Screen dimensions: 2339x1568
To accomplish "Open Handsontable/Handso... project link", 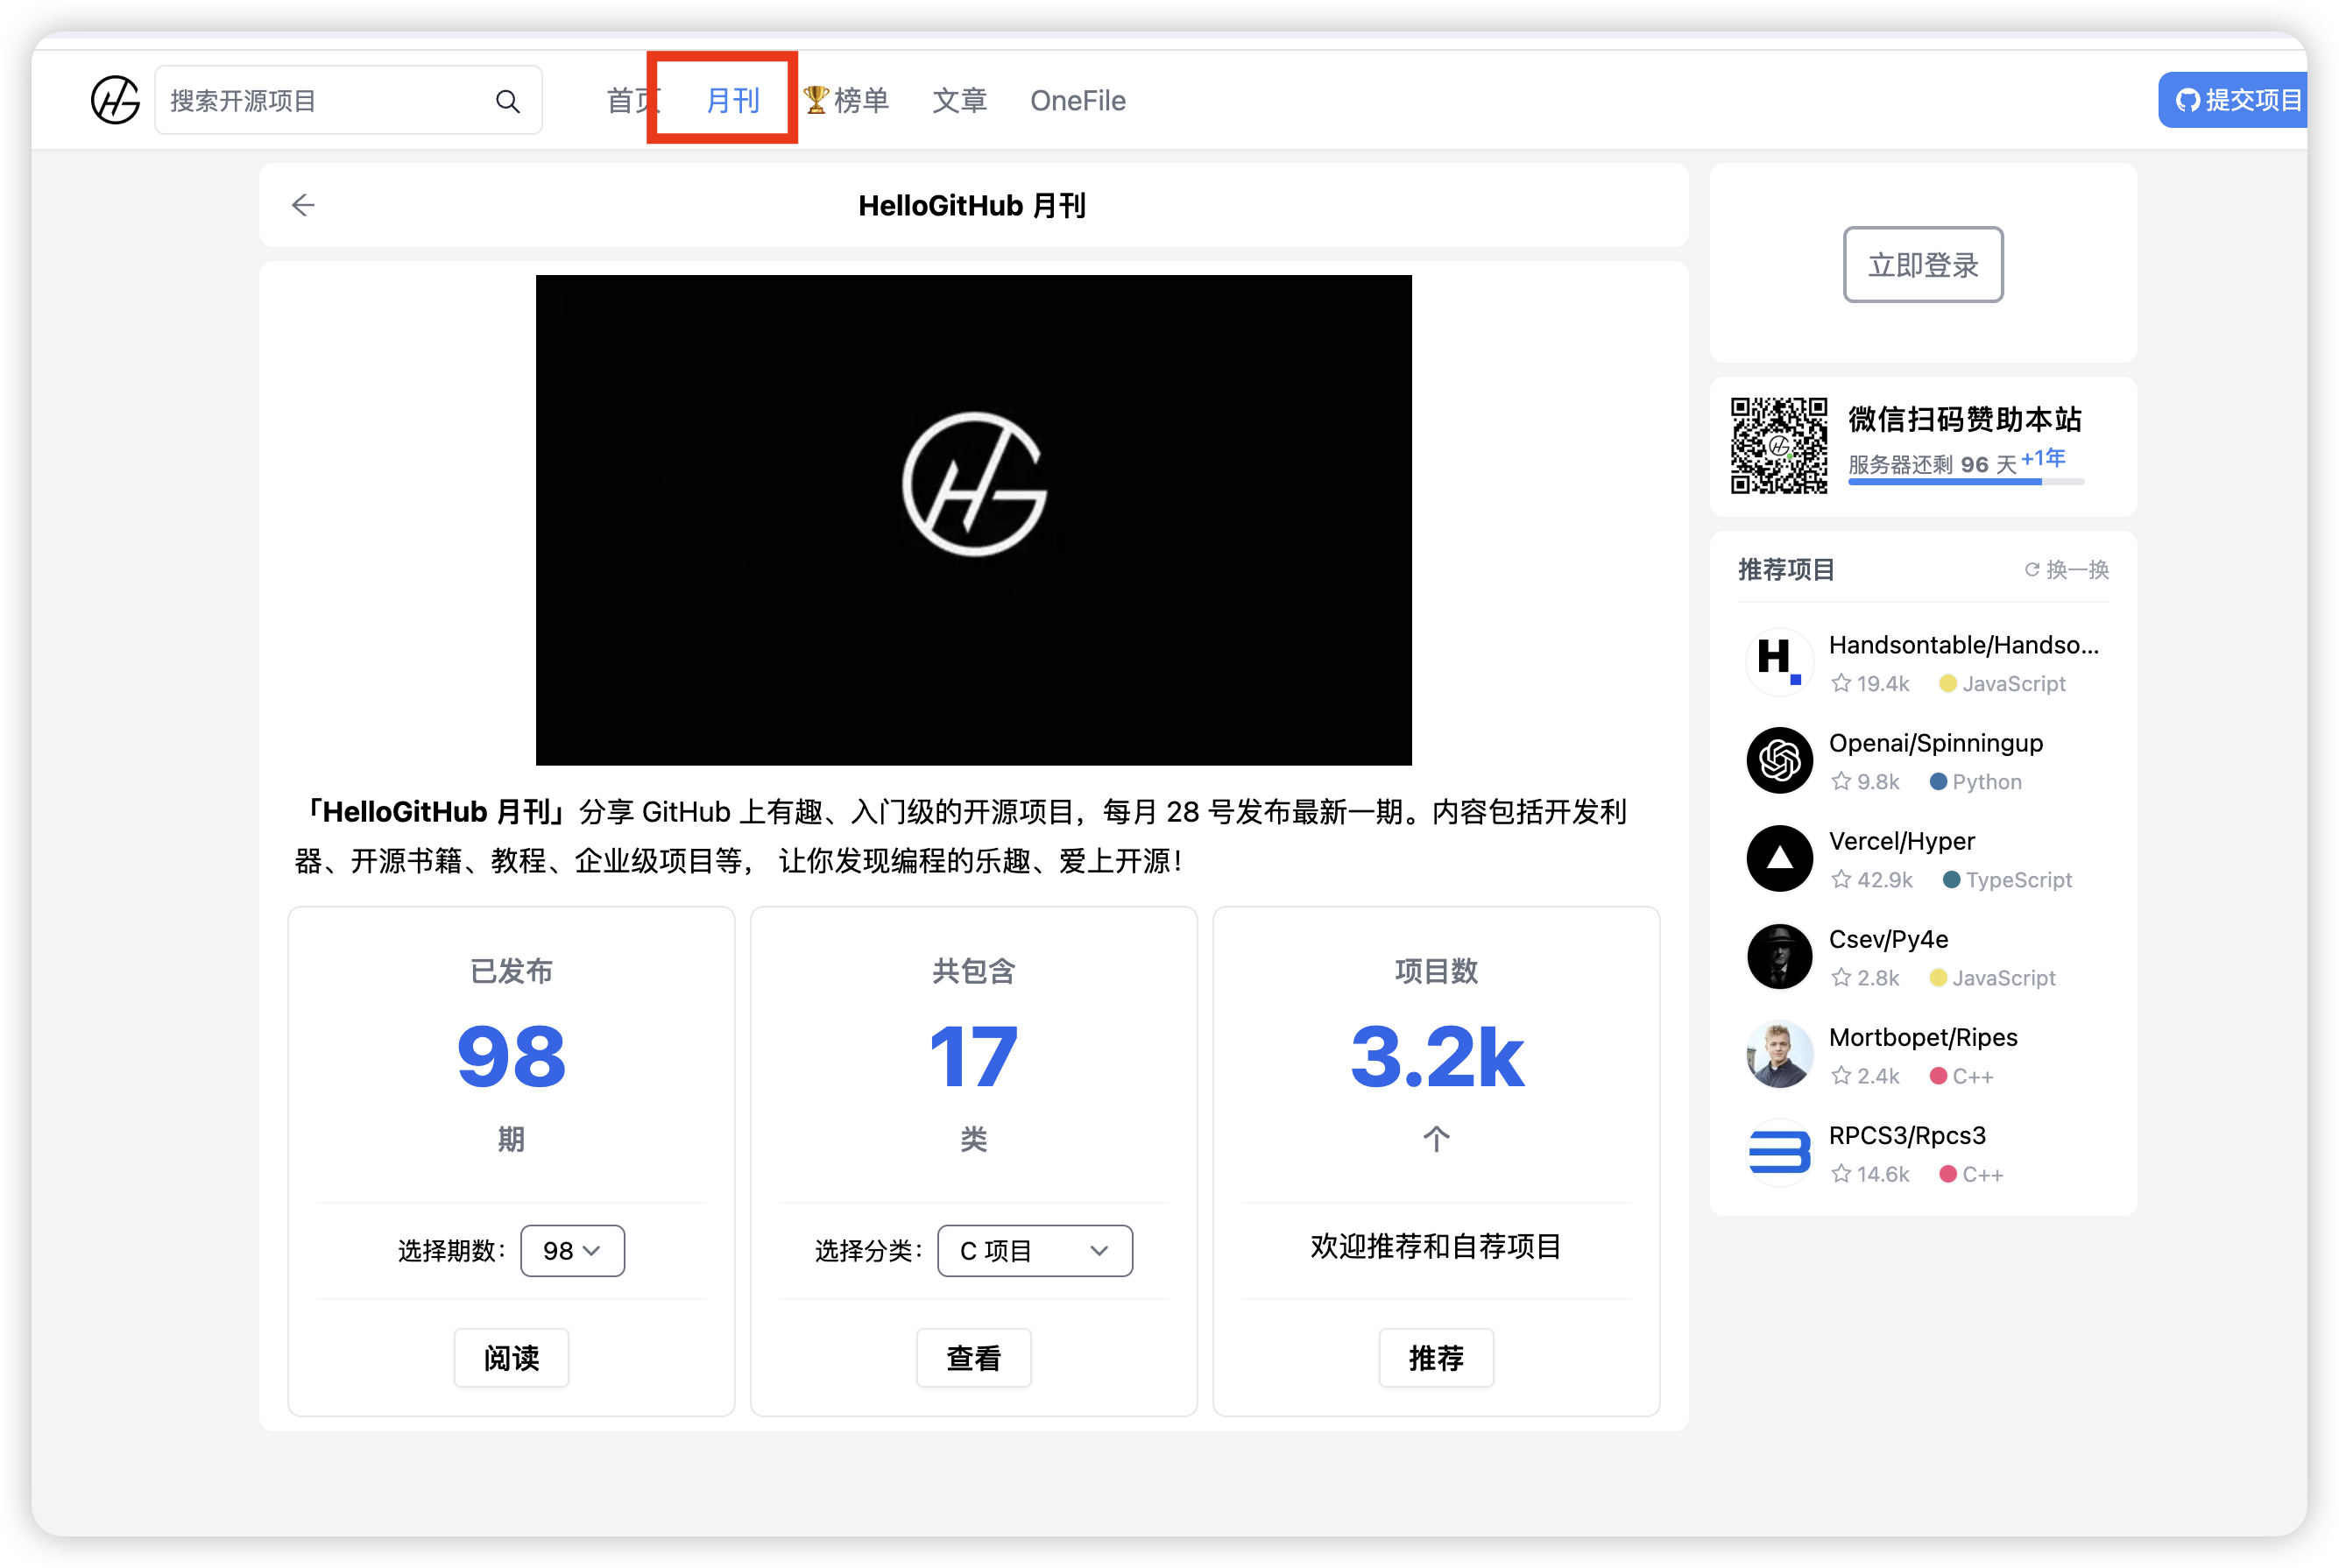I will click(1963, 645).
